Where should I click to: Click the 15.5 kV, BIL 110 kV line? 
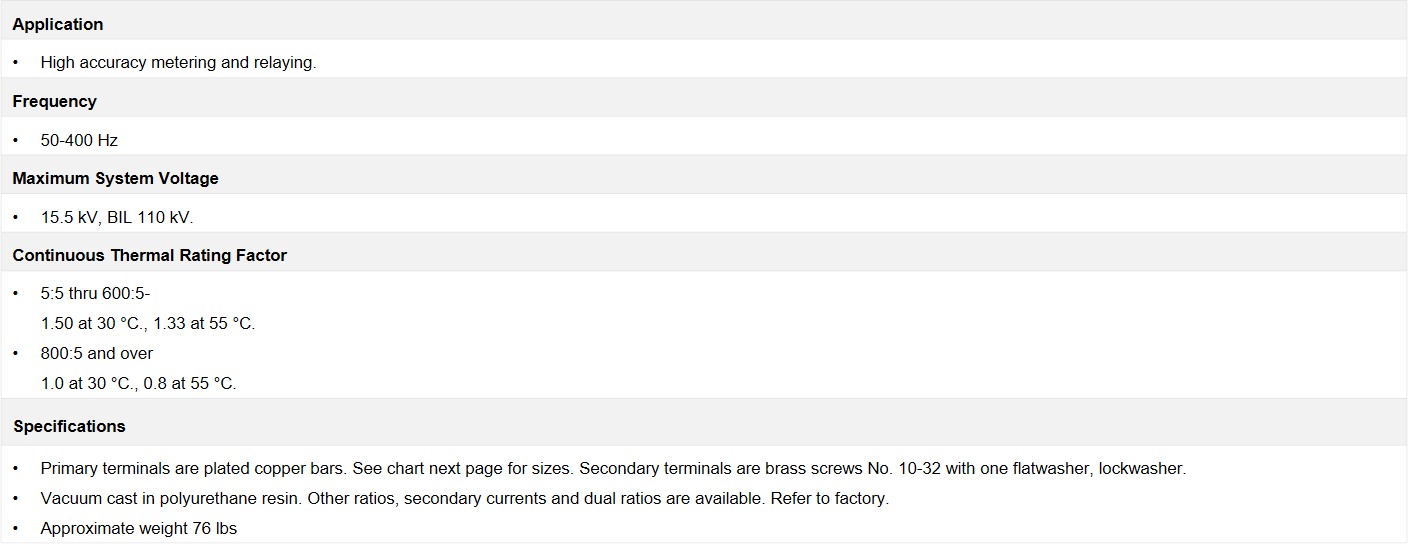(117, 217)
